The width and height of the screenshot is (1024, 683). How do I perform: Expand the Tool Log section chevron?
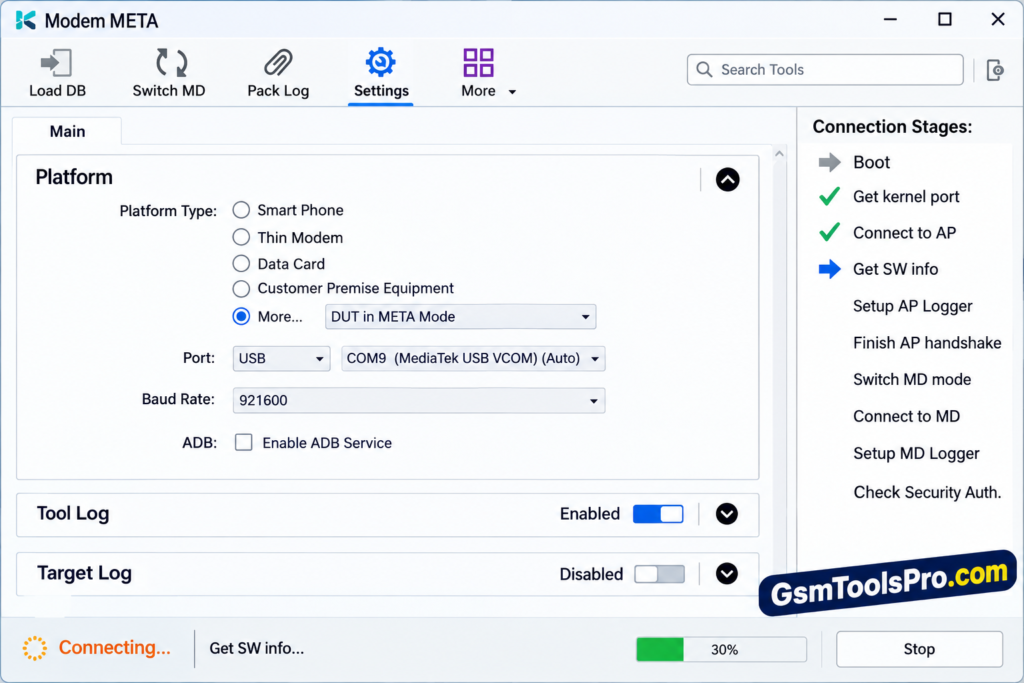click(x=727, y=514)
